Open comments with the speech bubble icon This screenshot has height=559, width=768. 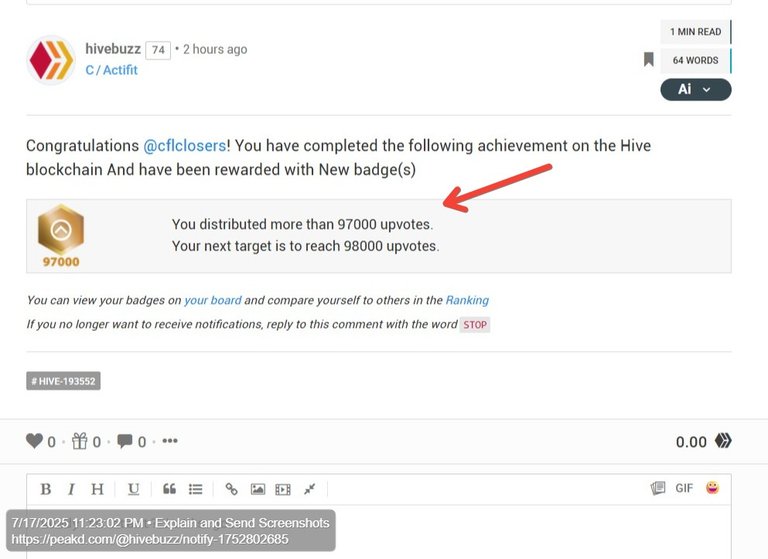[x=124, y=441]
